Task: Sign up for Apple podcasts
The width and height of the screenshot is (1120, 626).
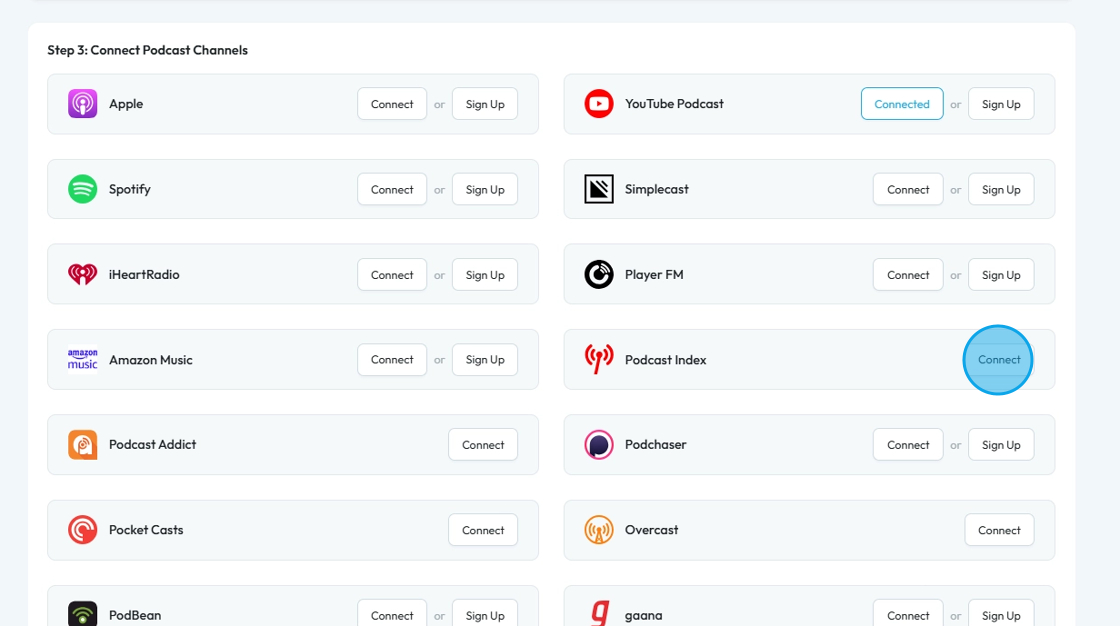Action: point(485,104)
